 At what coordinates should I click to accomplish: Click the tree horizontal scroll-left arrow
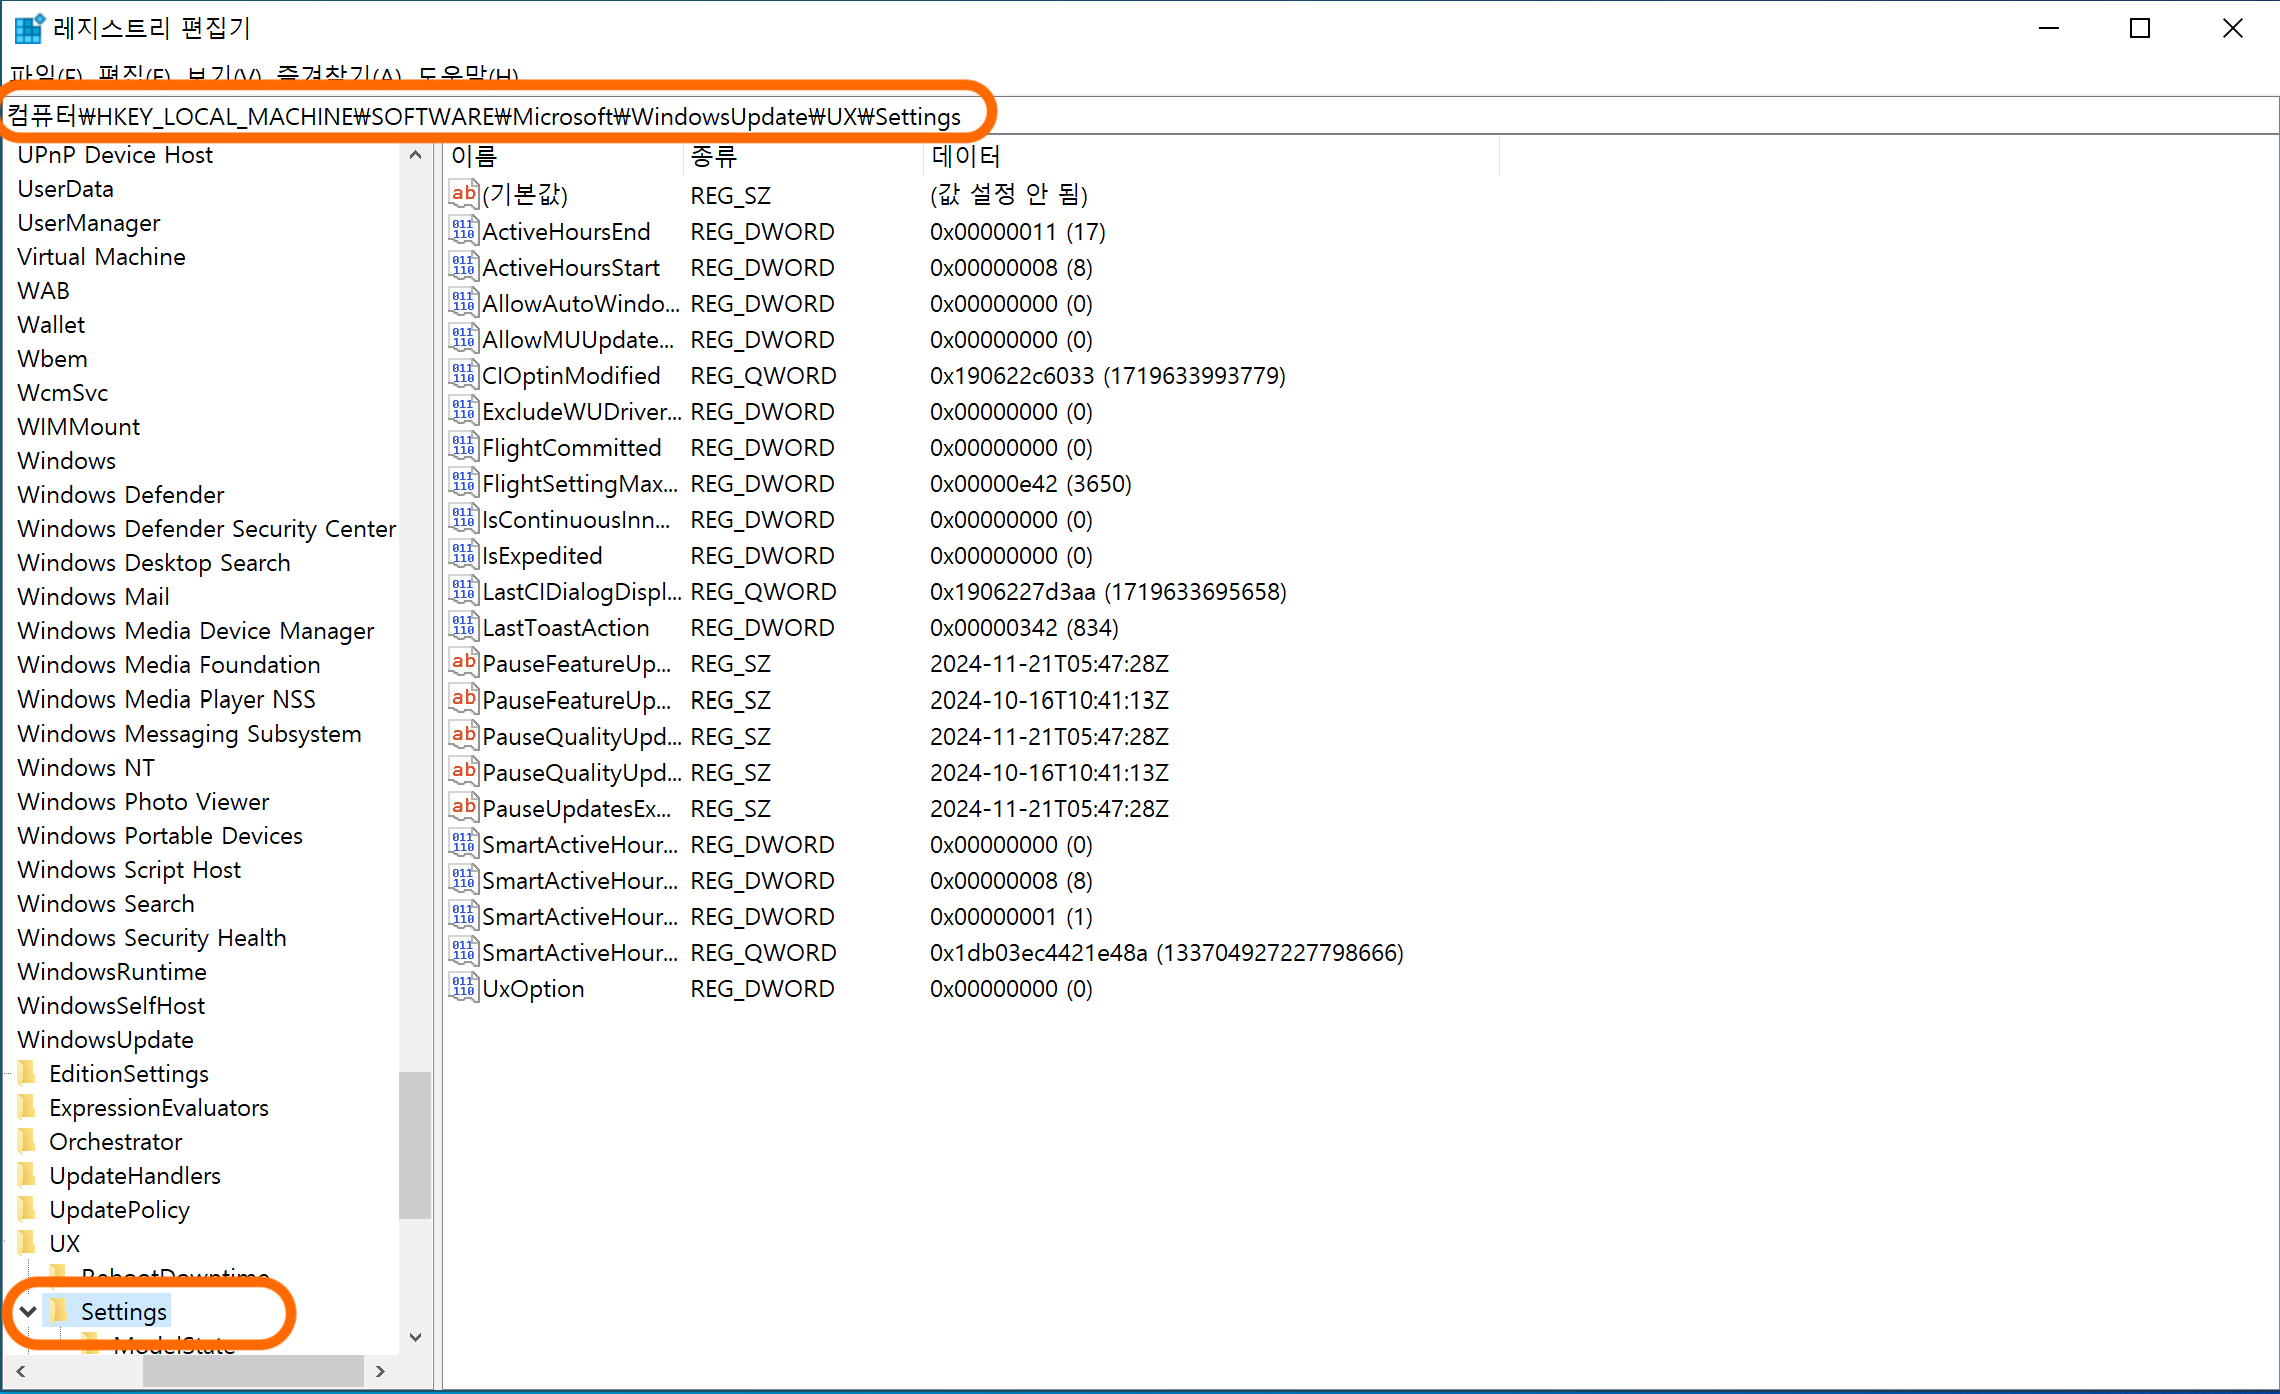pos(21,1371)
